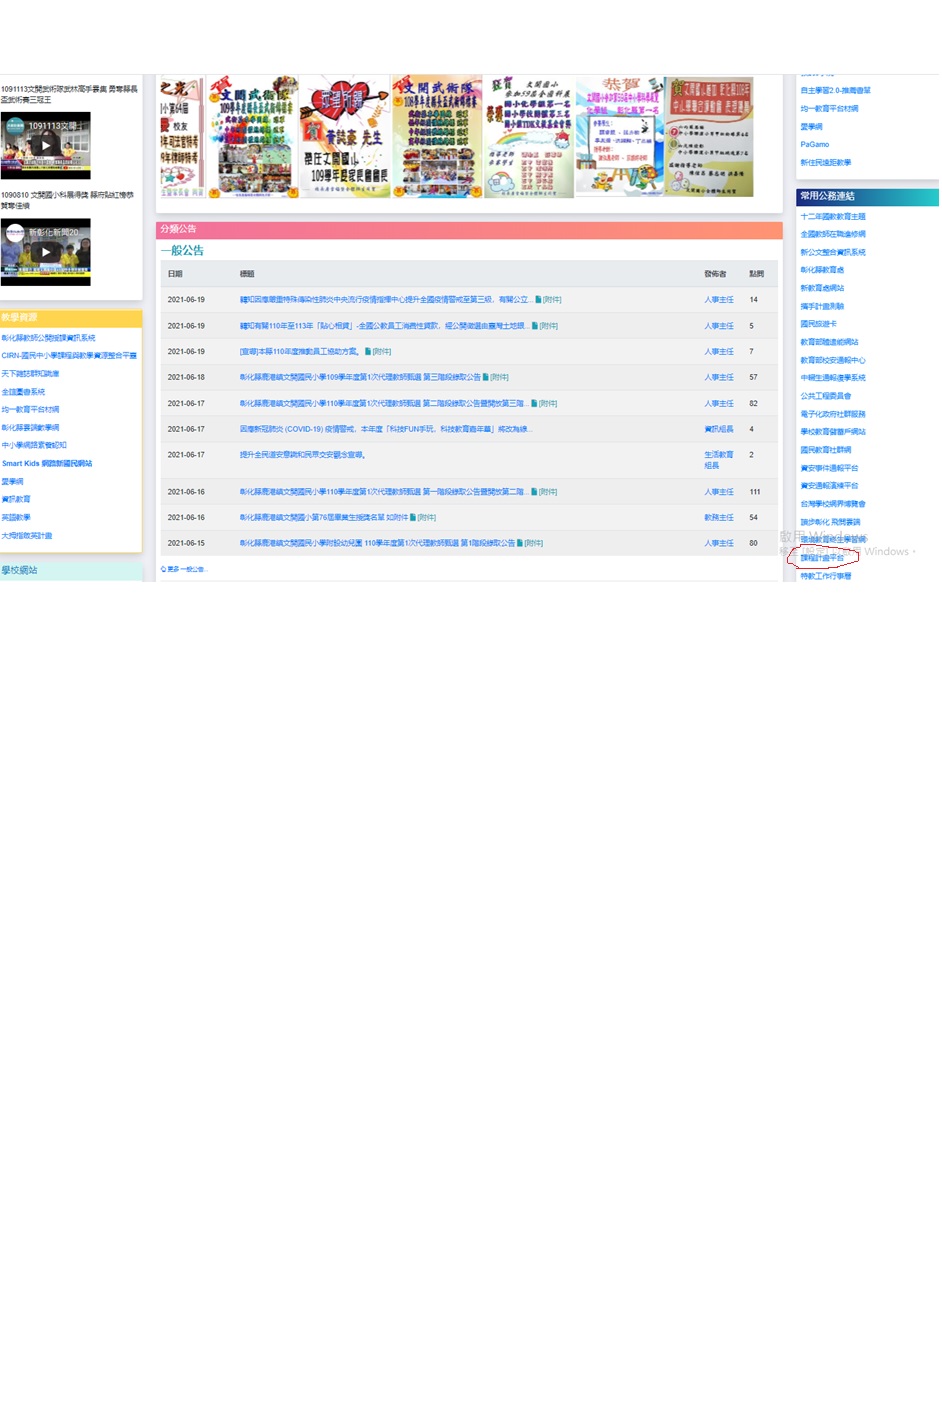Click publisher 資訊組長
Image resolution: width=942 pixels, height=1404 pixels.
click(x=719, y=430)
